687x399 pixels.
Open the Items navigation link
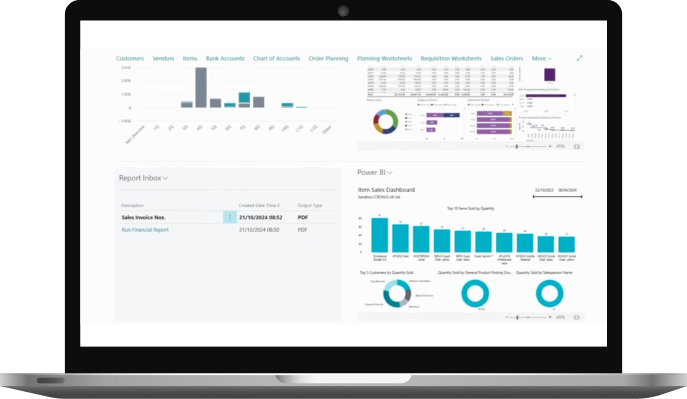point(190,58)
